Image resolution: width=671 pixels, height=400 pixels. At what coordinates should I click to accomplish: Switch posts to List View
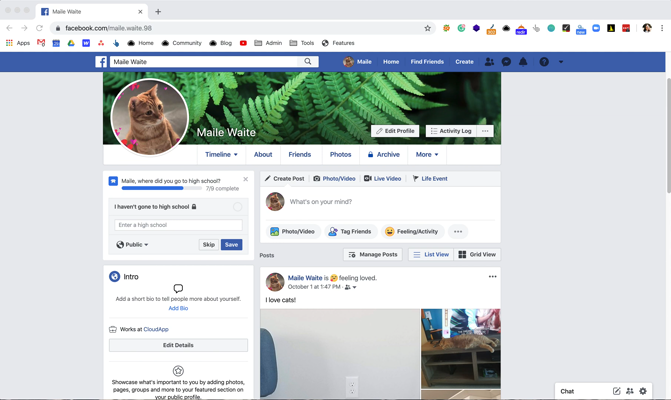tap(431, 255)
